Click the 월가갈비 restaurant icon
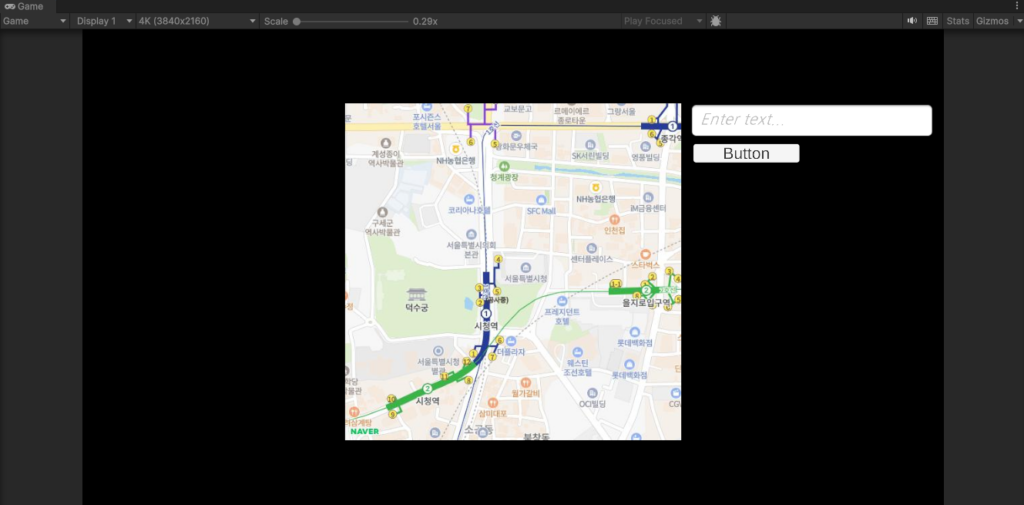The image size is (1024, 505). [526, 382]
